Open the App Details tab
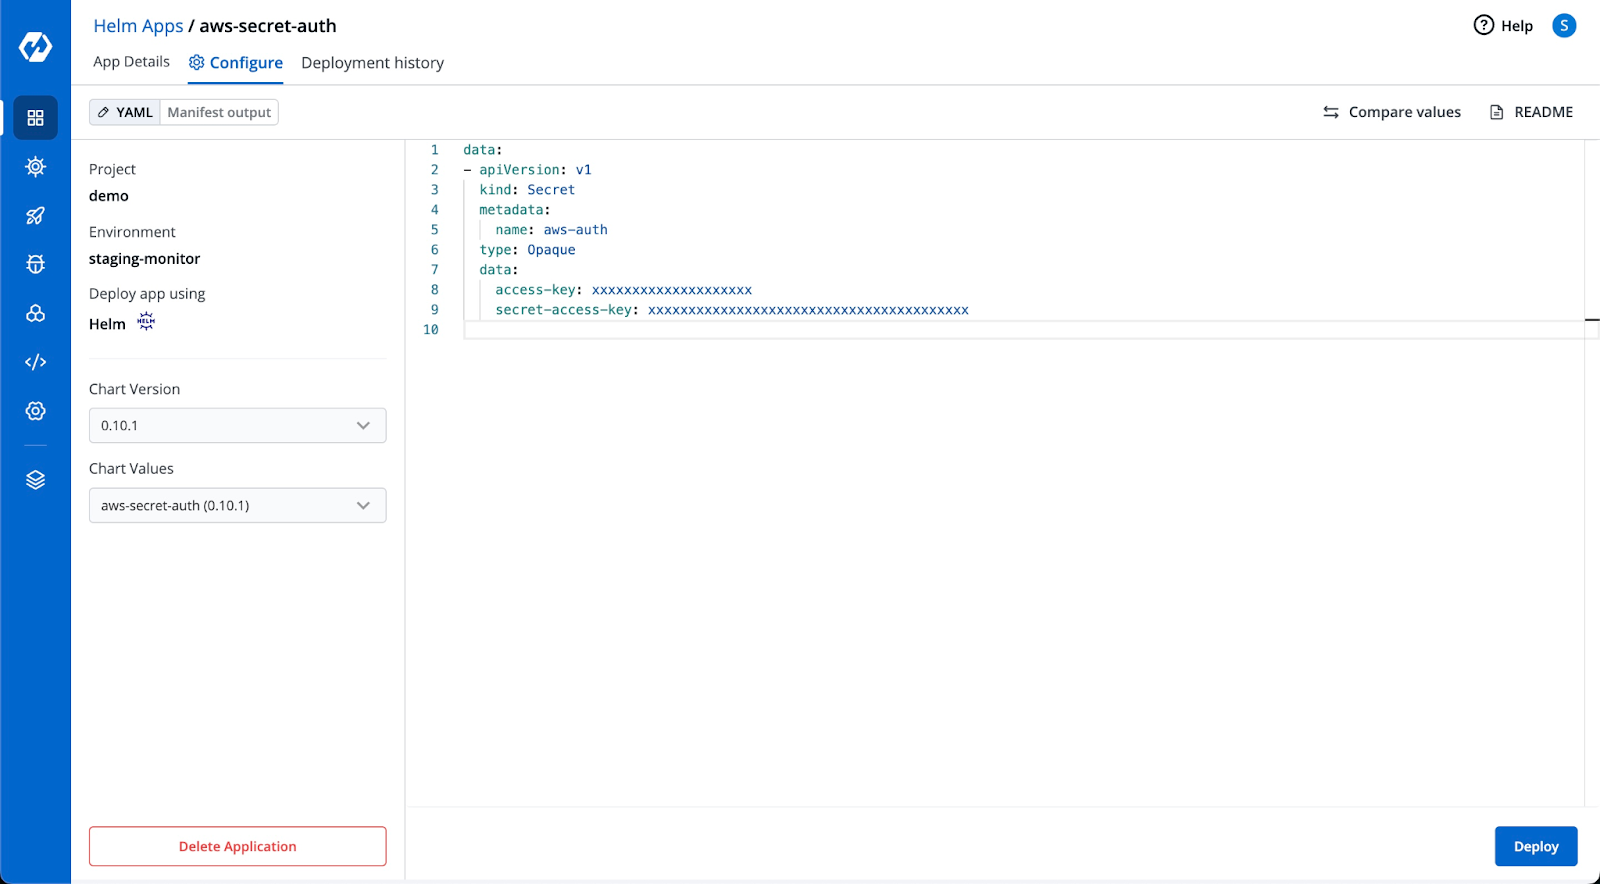 [131, 62]
